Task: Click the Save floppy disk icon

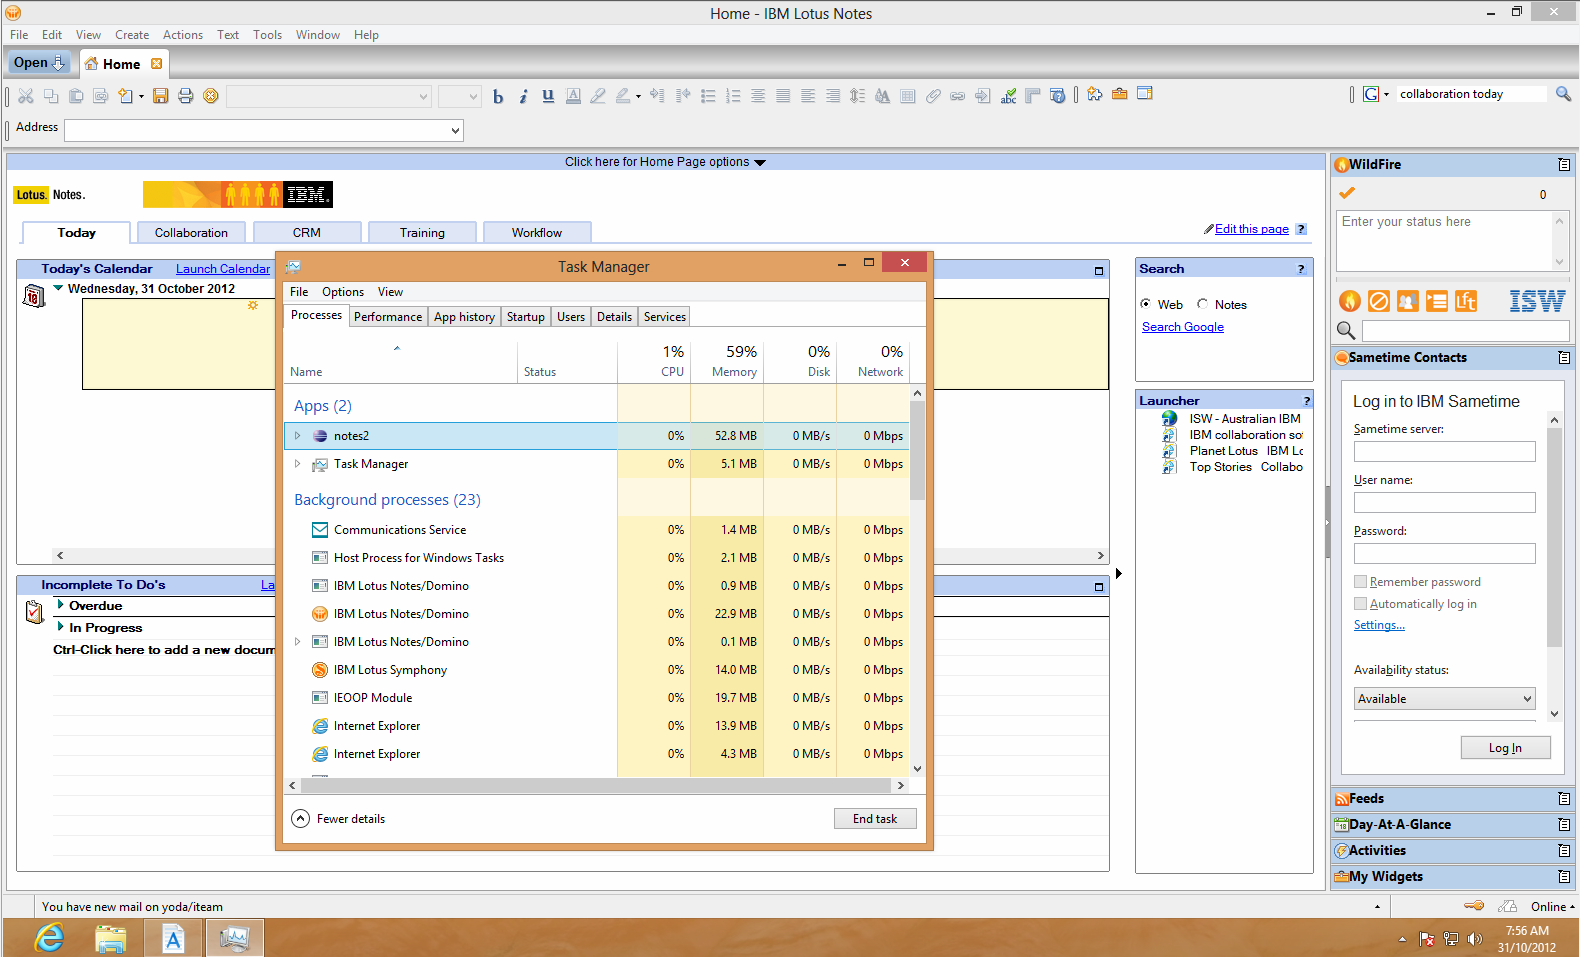Action: tap(160, 96)
